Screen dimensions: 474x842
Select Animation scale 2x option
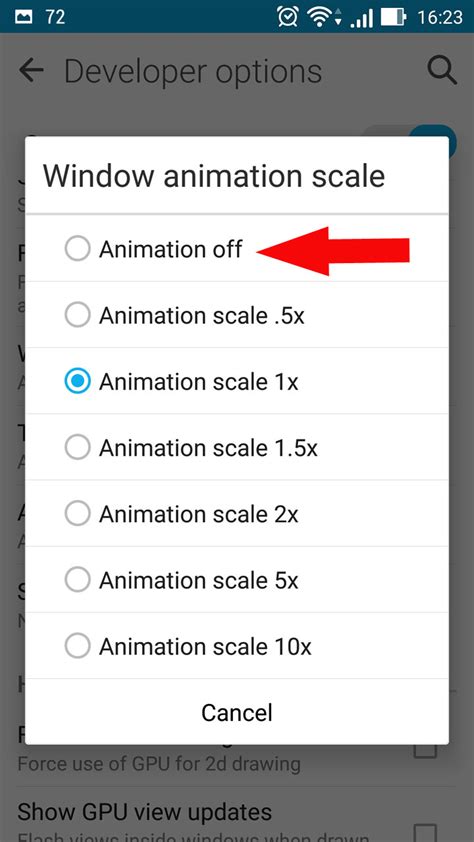tap(237, 514)
